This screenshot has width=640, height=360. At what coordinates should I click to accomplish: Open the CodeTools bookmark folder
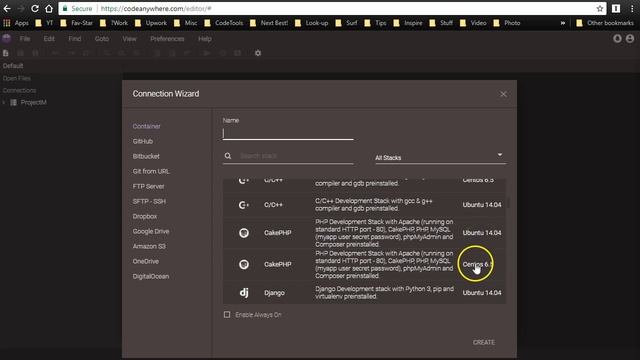click(x=224, y=23)
